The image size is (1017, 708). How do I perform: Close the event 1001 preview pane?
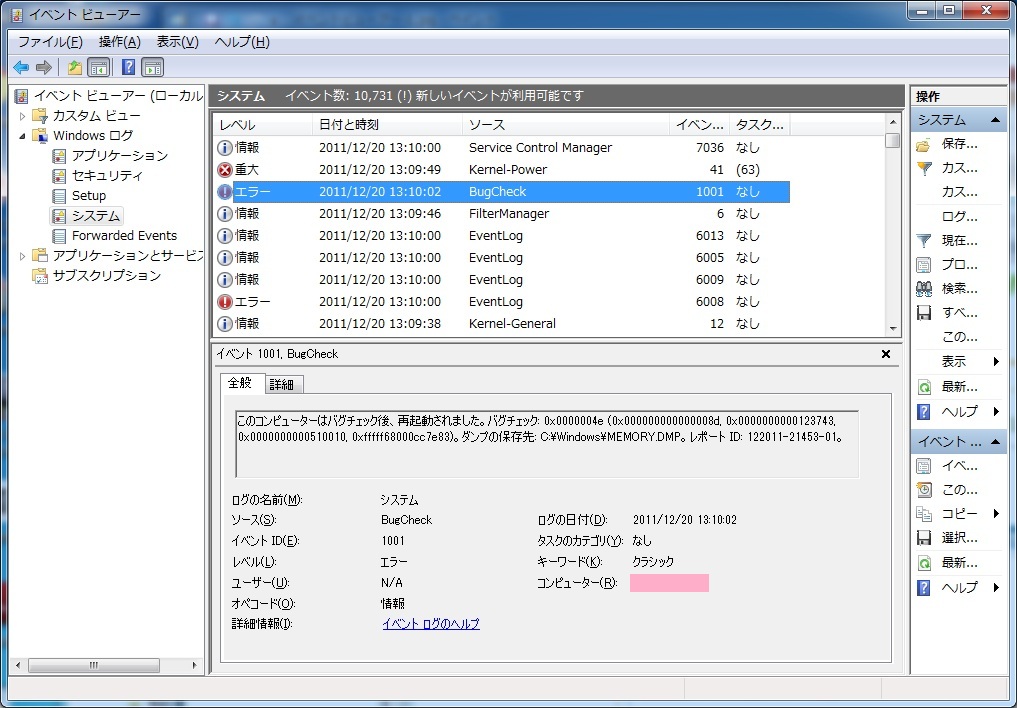tap(885, 354)
